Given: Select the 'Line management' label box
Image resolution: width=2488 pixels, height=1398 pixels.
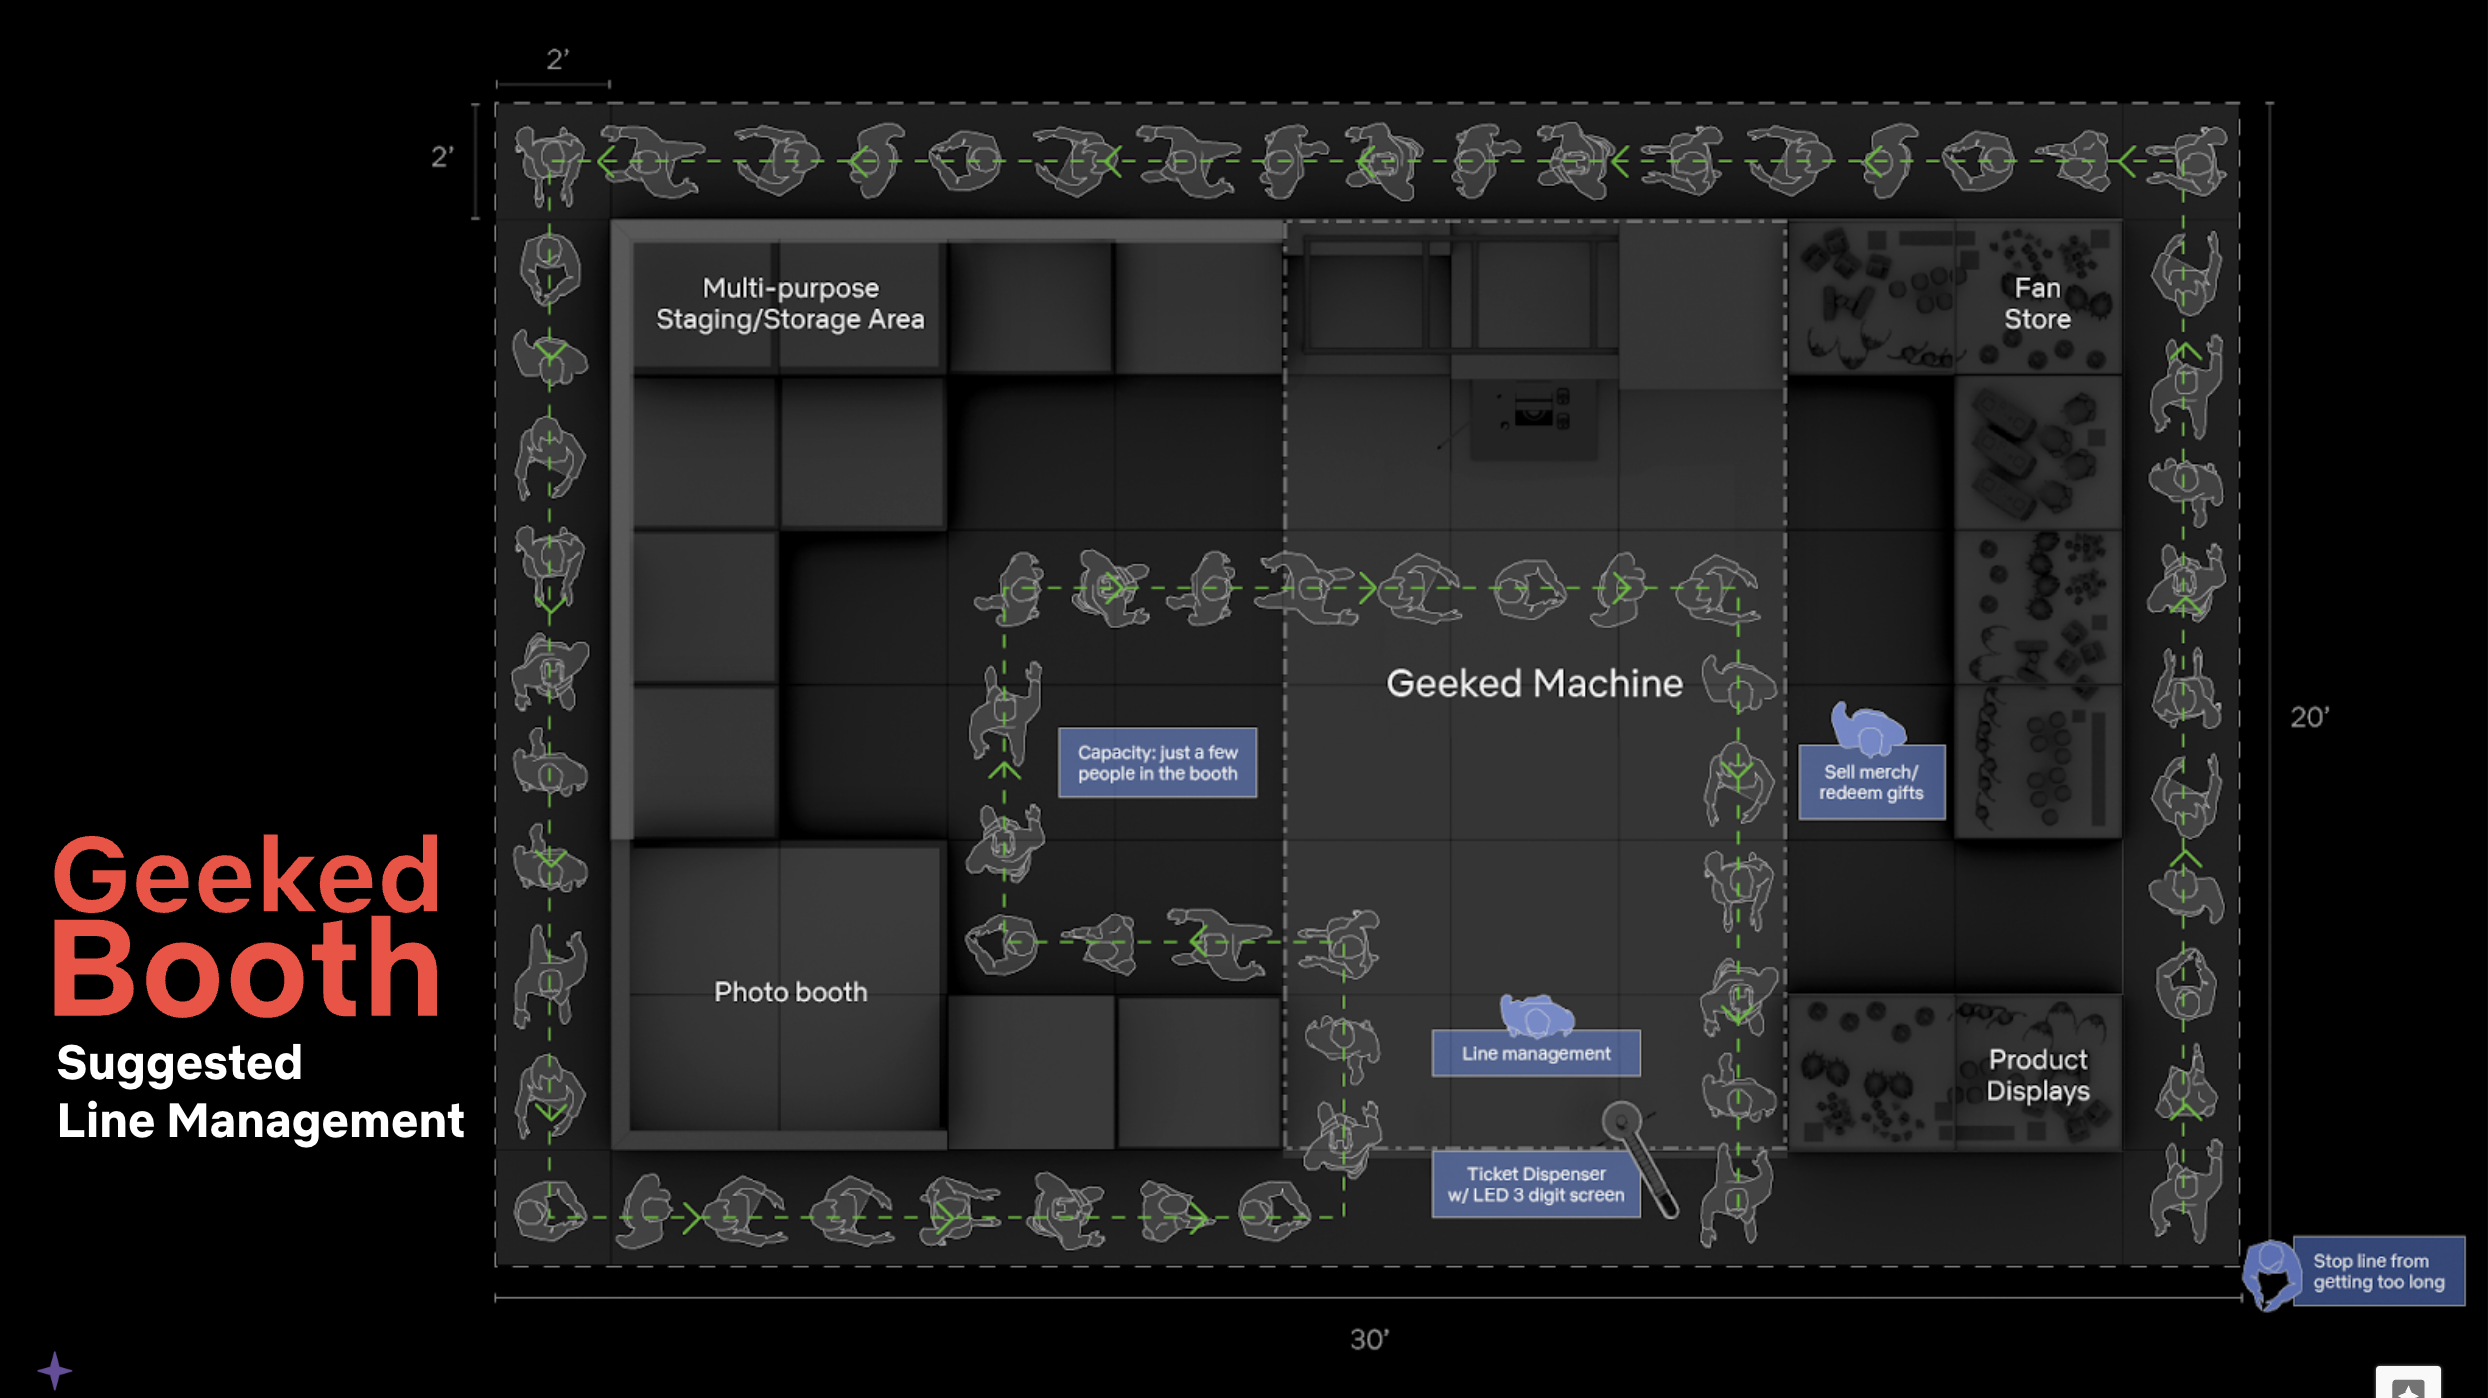Looking at the screenshot, I should (x=1536, y=1053).
